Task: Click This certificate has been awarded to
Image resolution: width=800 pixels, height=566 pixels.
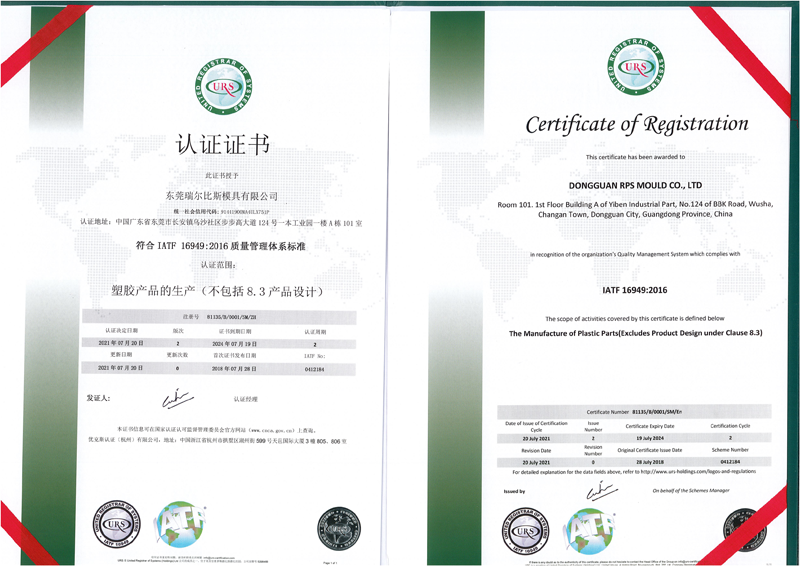Action: pos(635,157)
